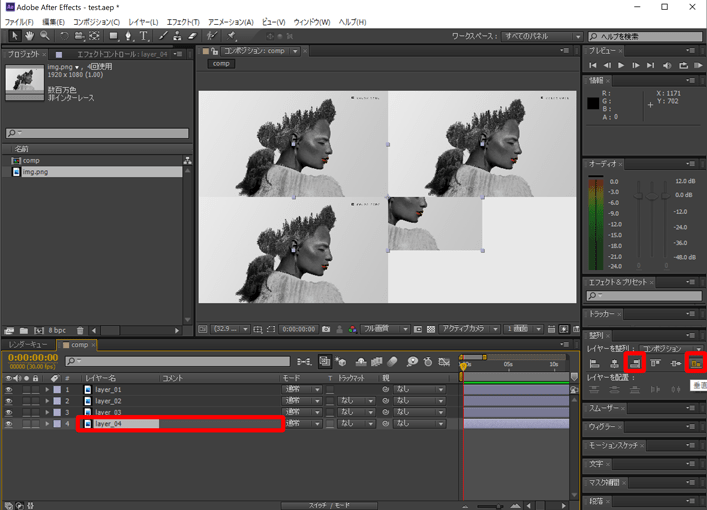Click the align left edges icon

click(594, 363)
